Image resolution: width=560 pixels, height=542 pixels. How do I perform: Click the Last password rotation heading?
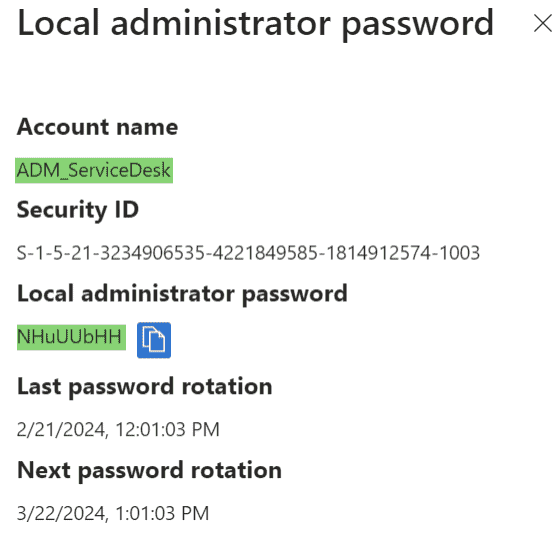(145, 387)
